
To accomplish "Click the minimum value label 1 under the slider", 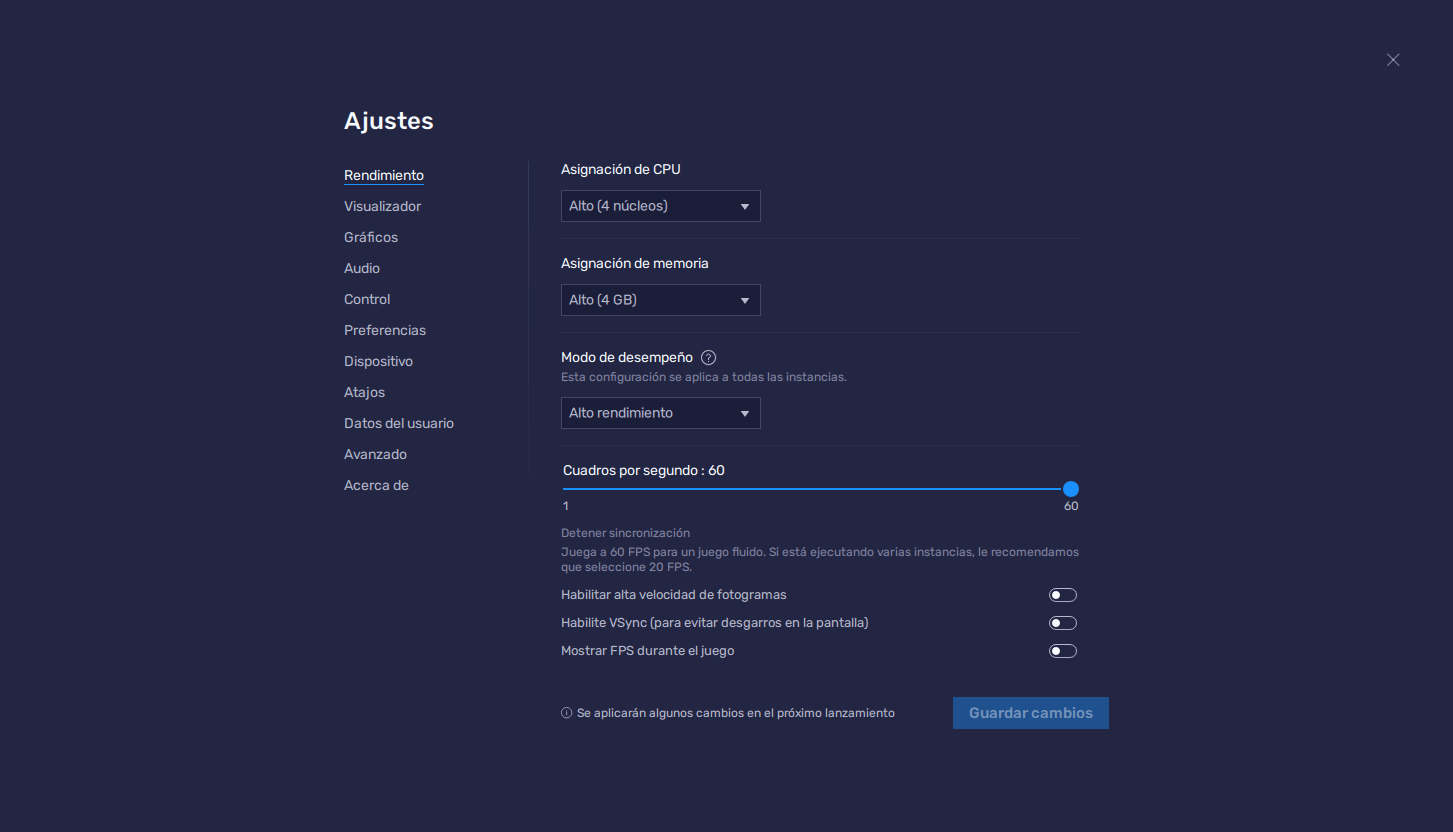I will (x=566, y=506).
